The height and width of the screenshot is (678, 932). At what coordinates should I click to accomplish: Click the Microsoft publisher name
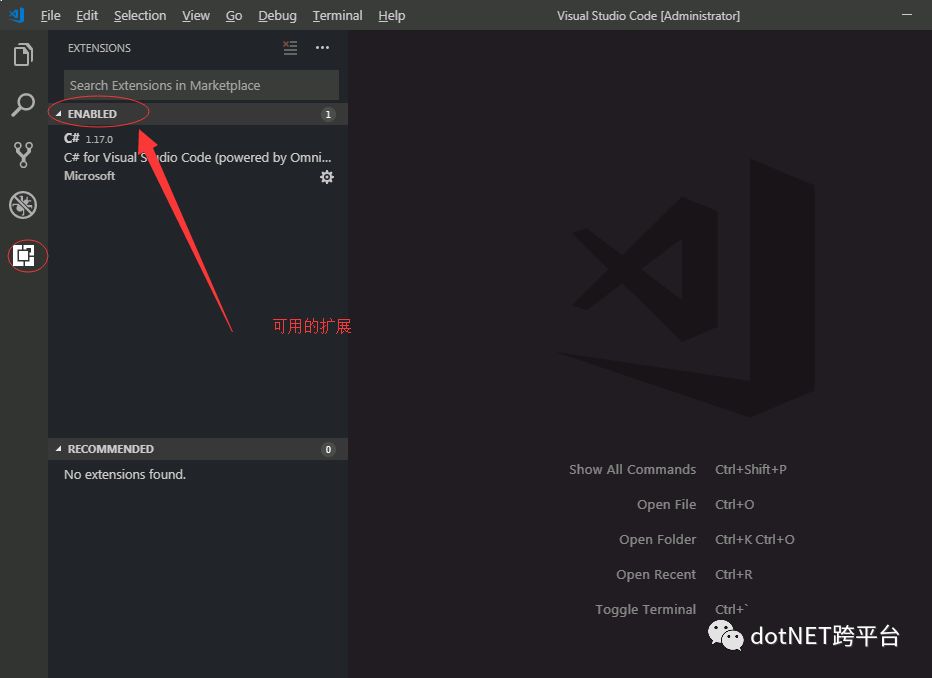click(x=89, y=176)
